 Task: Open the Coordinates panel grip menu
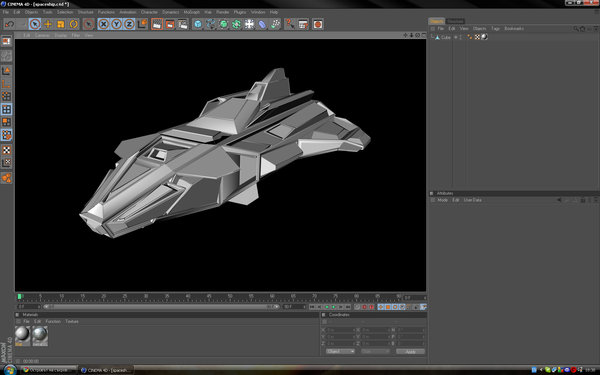click(x=323, y=315)
